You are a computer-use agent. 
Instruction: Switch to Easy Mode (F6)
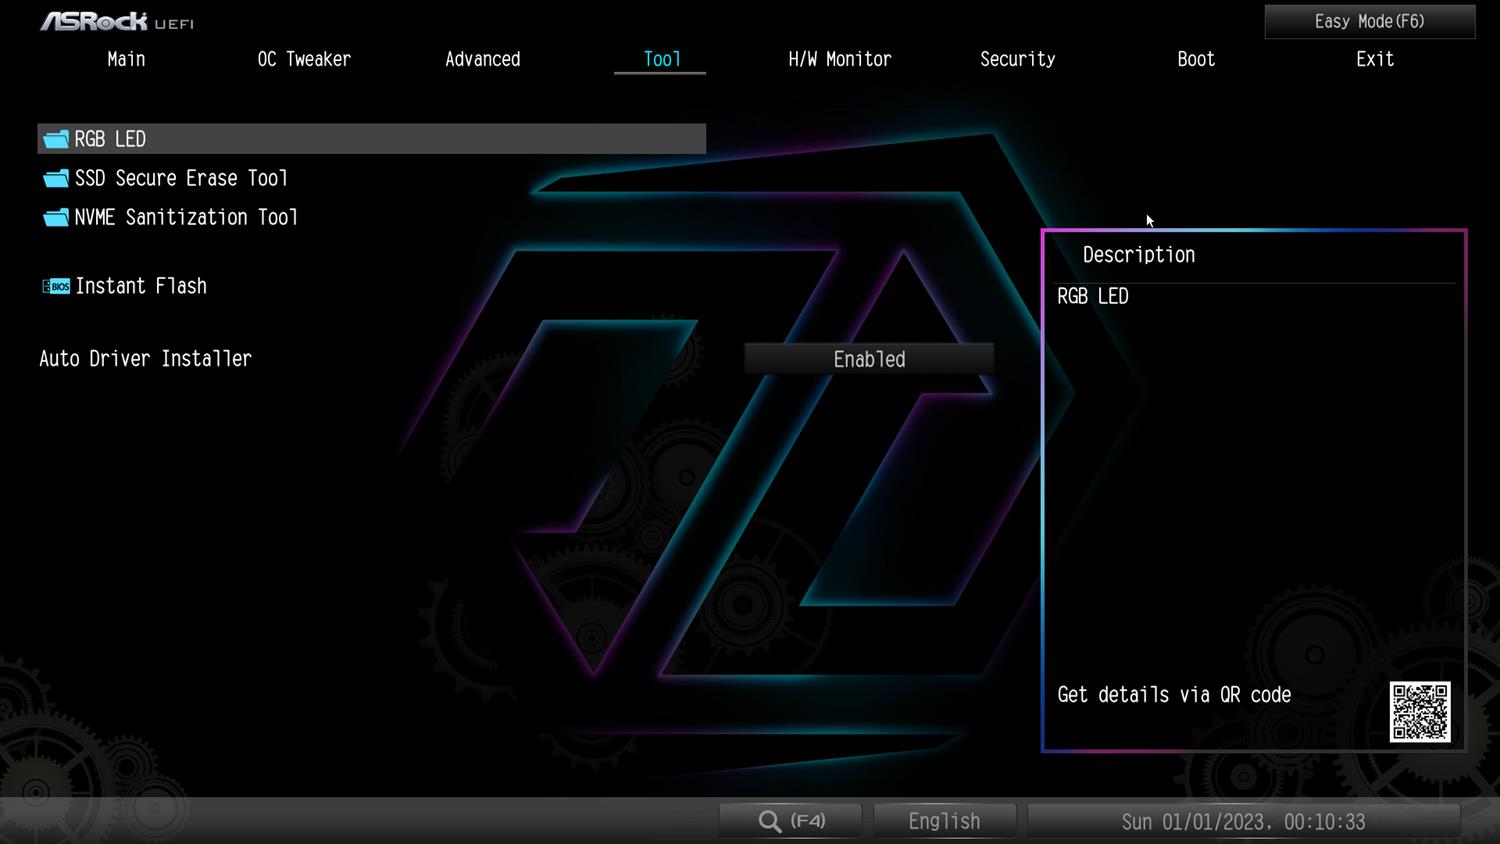pyautogui.click(x=1369, y=21)
